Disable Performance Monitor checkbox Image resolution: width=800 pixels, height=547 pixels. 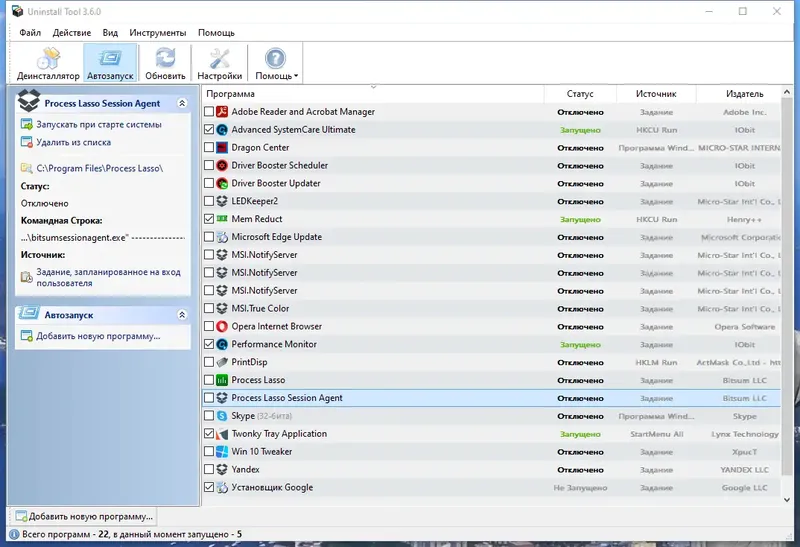tap(209, 344)
